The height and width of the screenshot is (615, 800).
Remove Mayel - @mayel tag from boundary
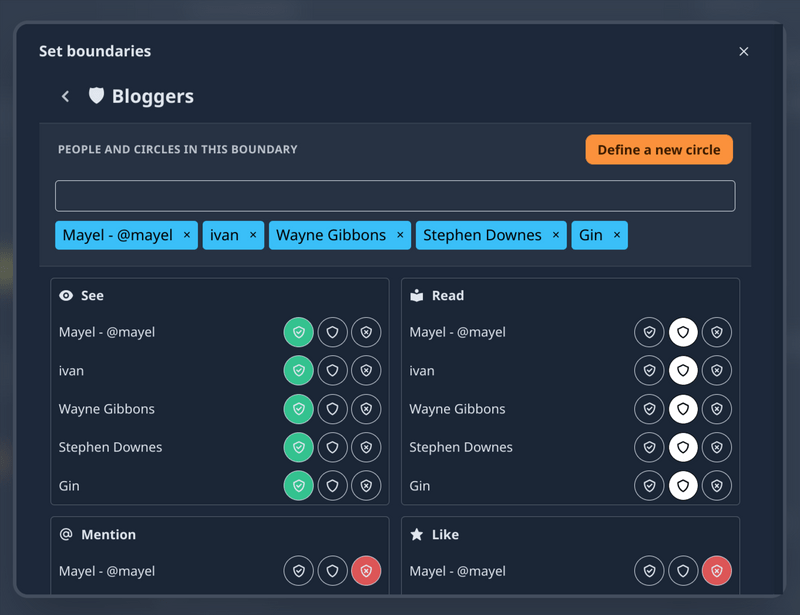click(x=187, y=235)
